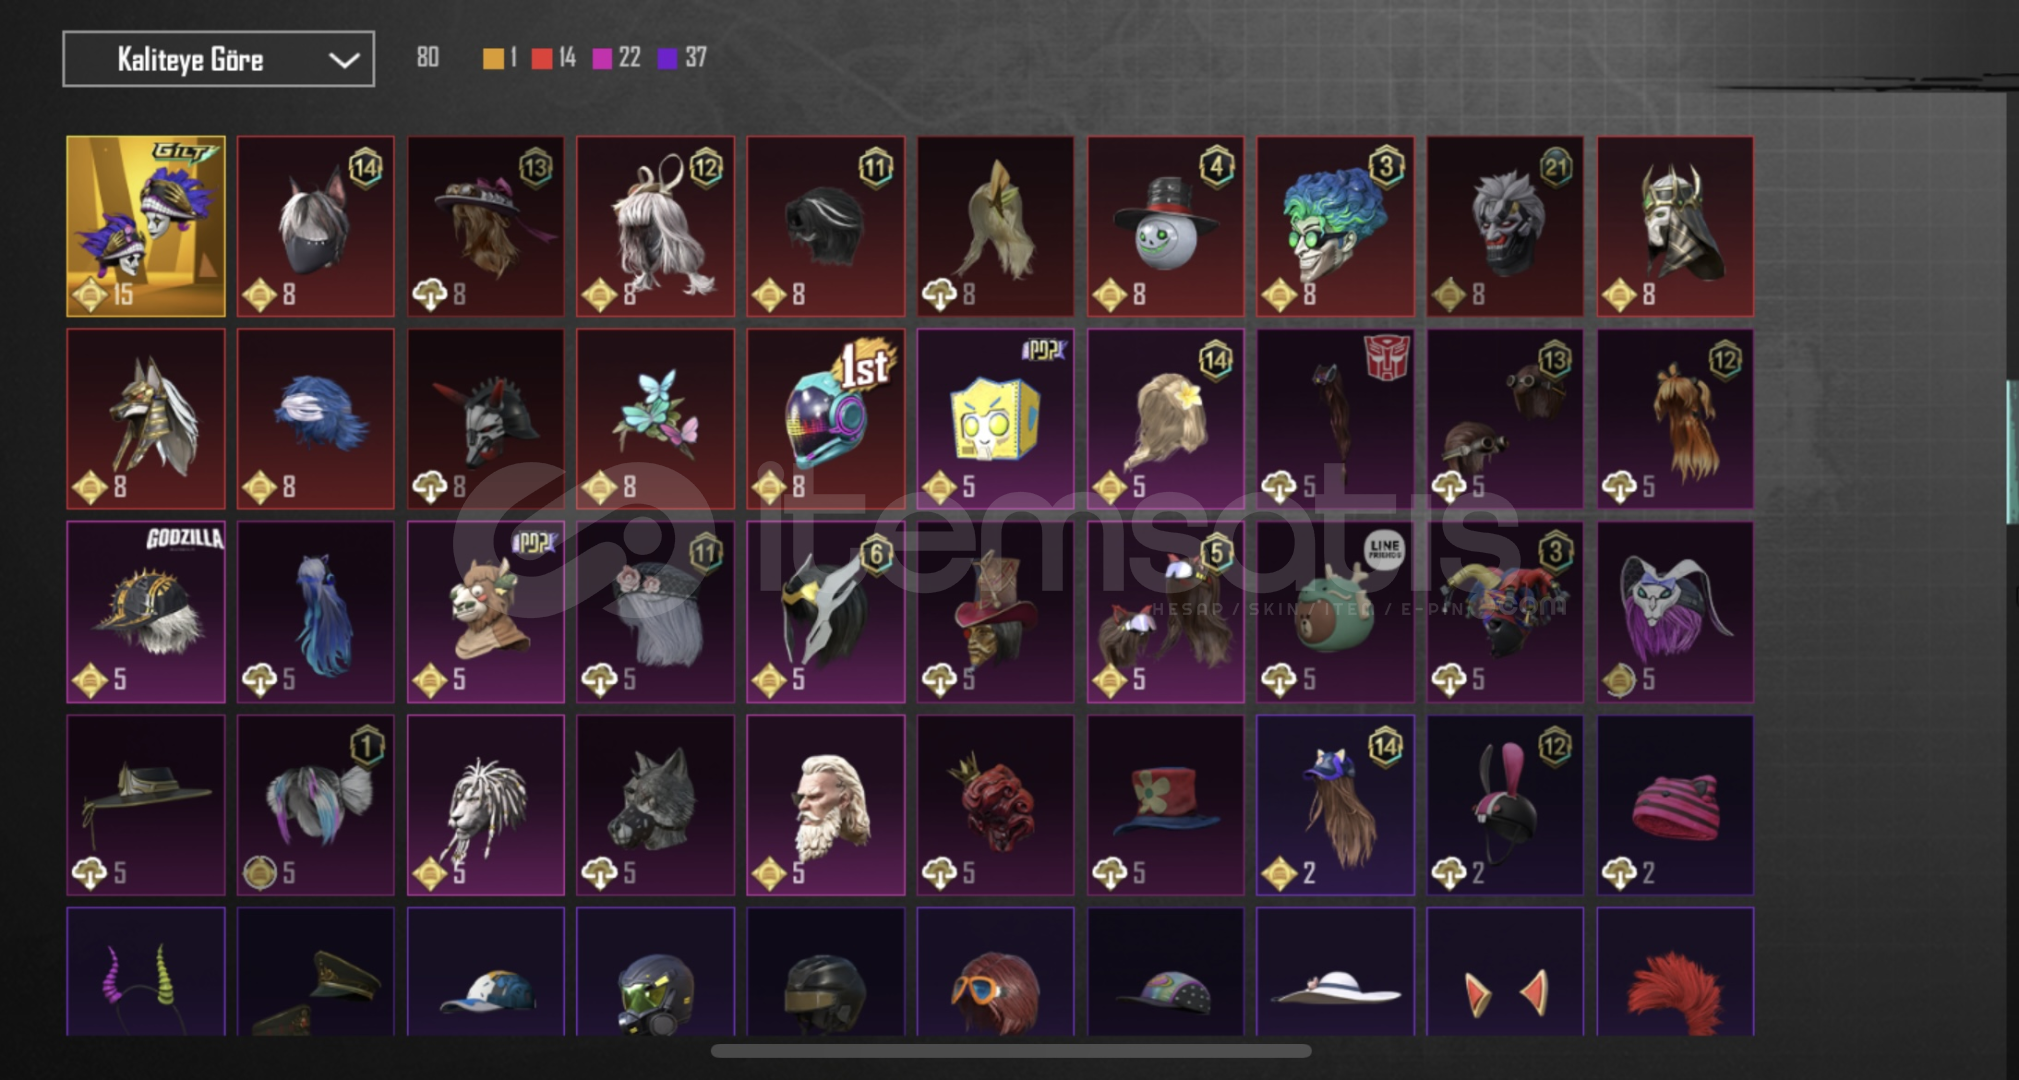Pick the yellow box-head mask item
2019x1080 pixels.
click(995, 419)
